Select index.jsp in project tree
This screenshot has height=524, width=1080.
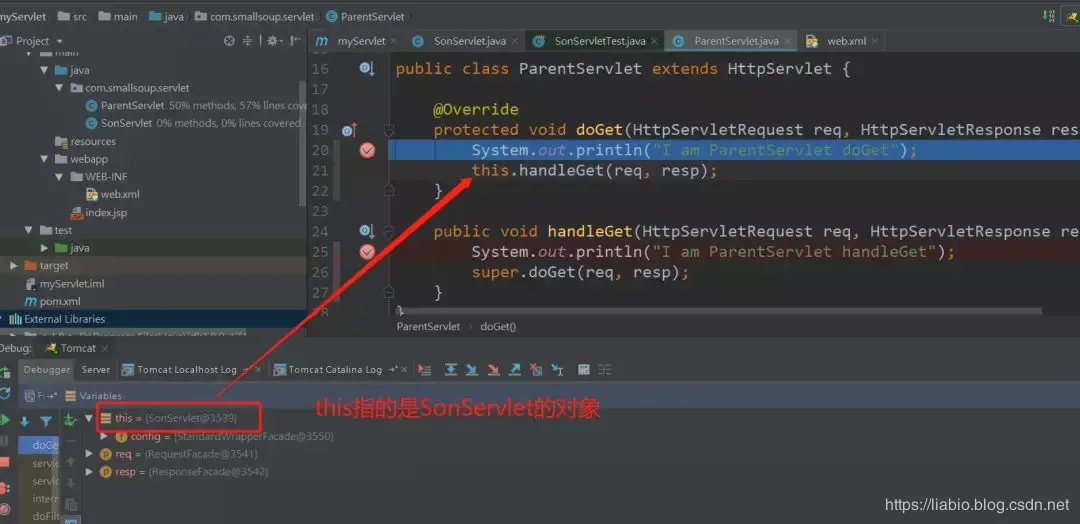coord(98,213)
